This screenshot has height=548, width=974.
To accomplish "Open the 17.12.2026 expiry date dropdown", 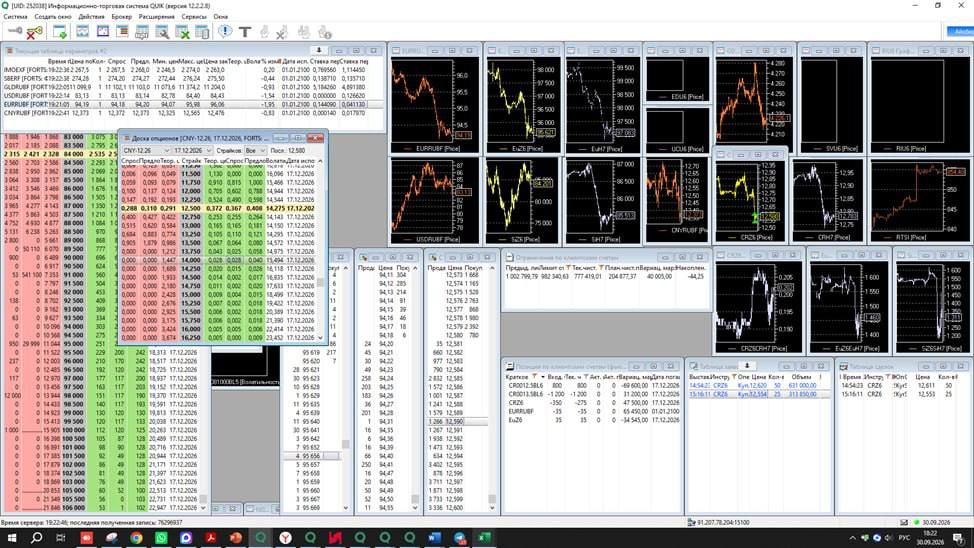I will pyautogui.click(x=192, y=150).
